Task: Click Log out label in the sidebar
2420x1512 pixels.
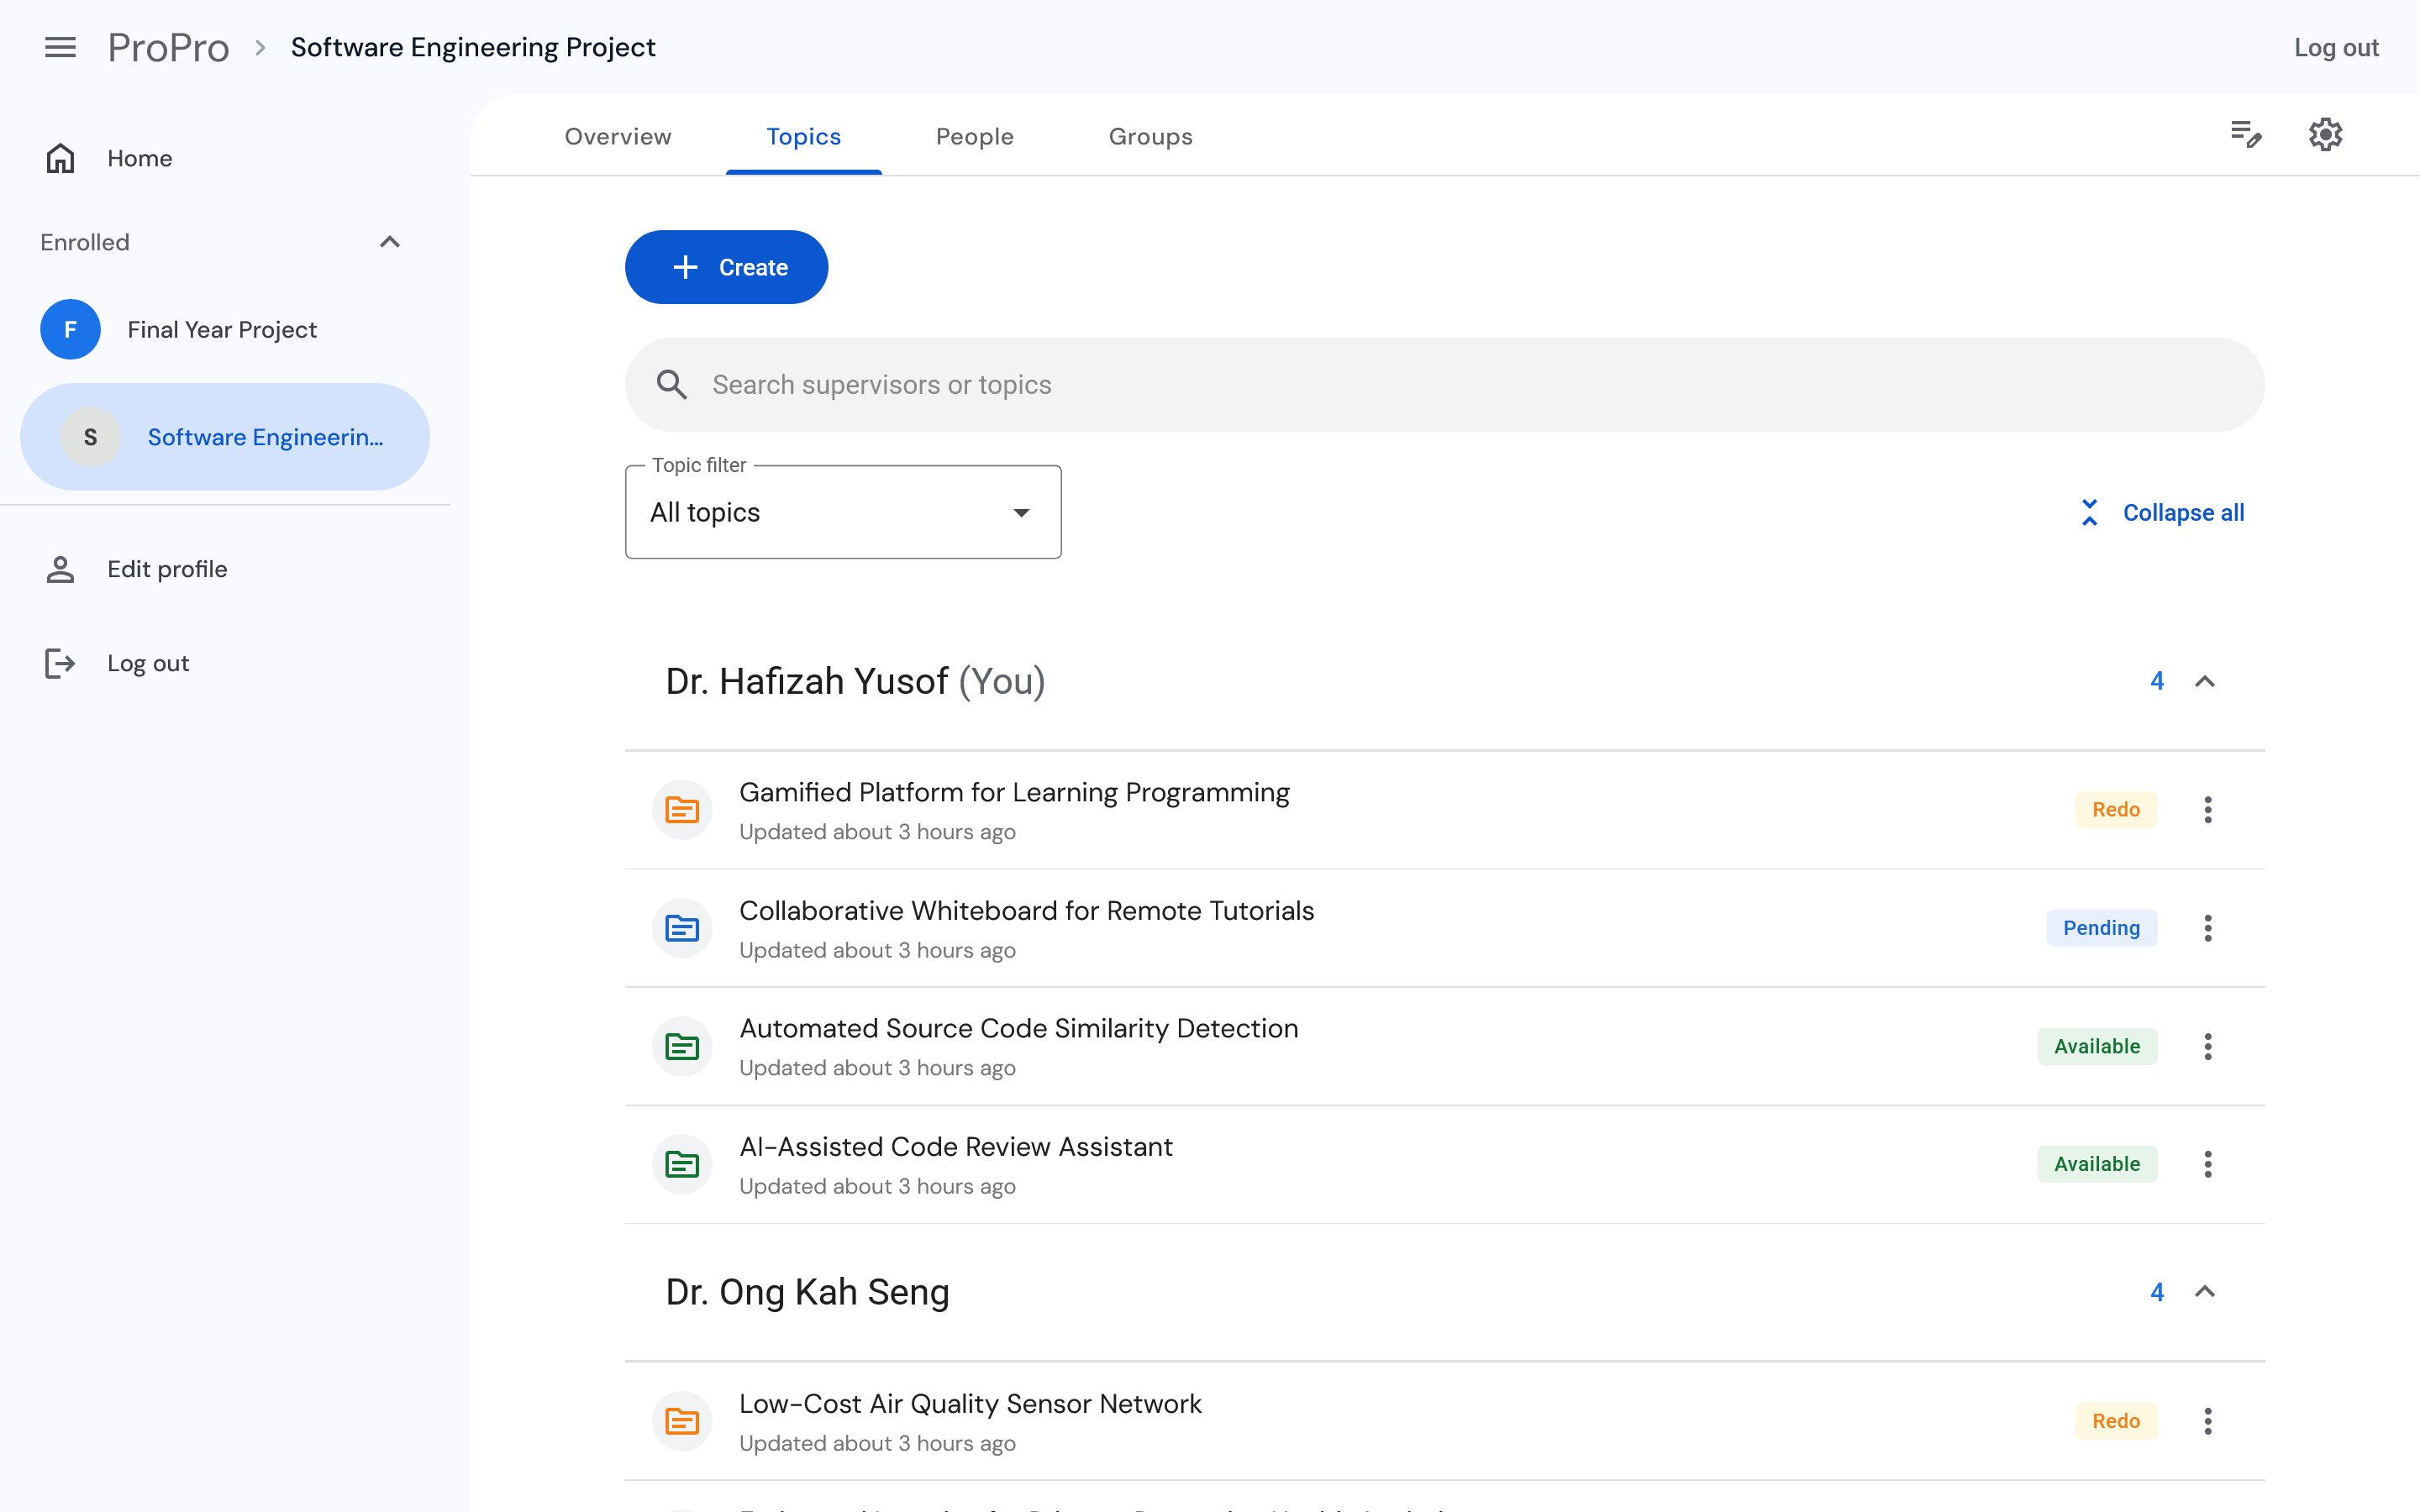Action: [x=148, y=663]
